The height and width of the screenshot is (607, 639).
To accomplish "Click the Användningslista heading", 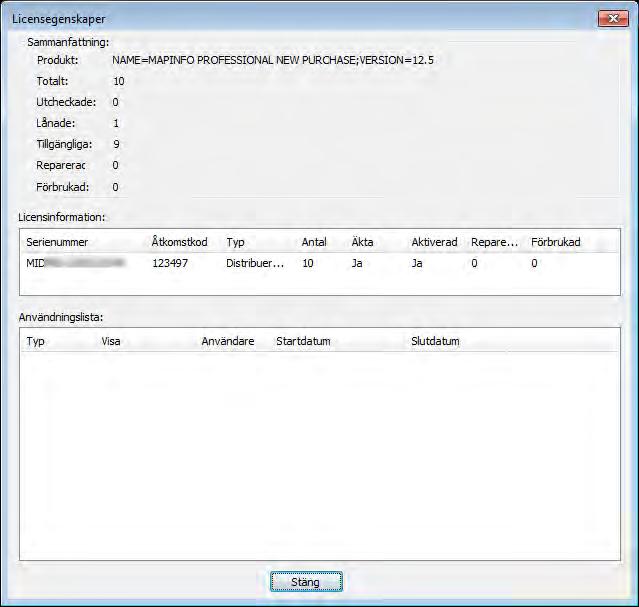I will (x=61, y=317).
